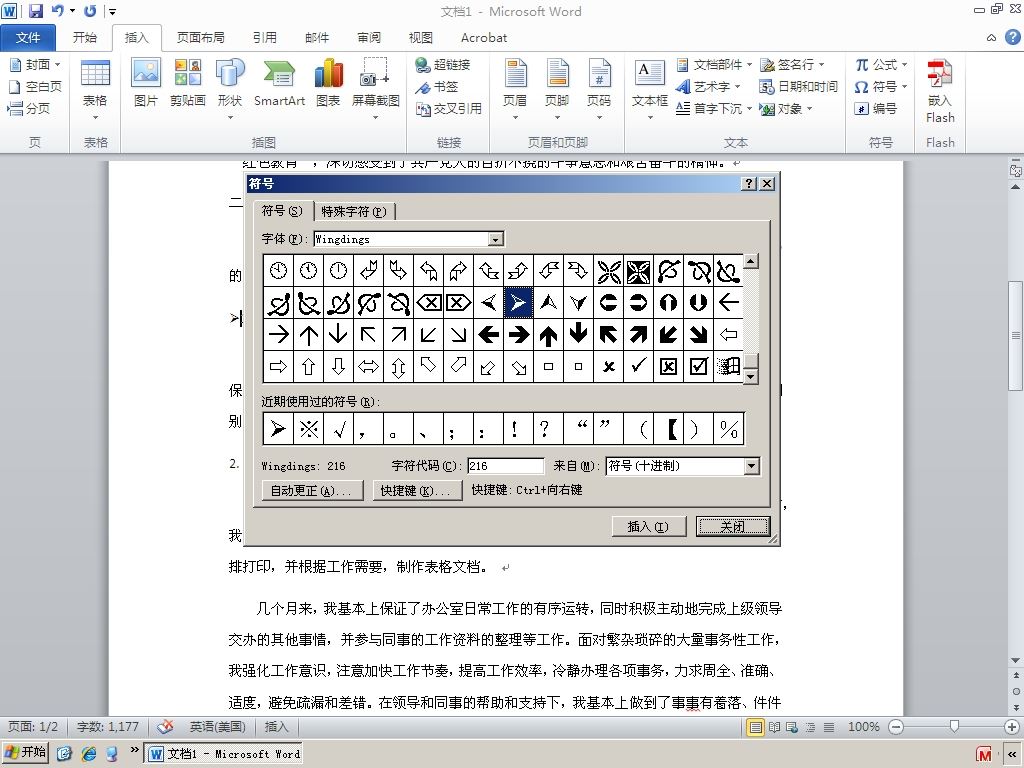1024x768 pixels.
Task: Open the Header (页眉) menu
Action: [515, 89]
